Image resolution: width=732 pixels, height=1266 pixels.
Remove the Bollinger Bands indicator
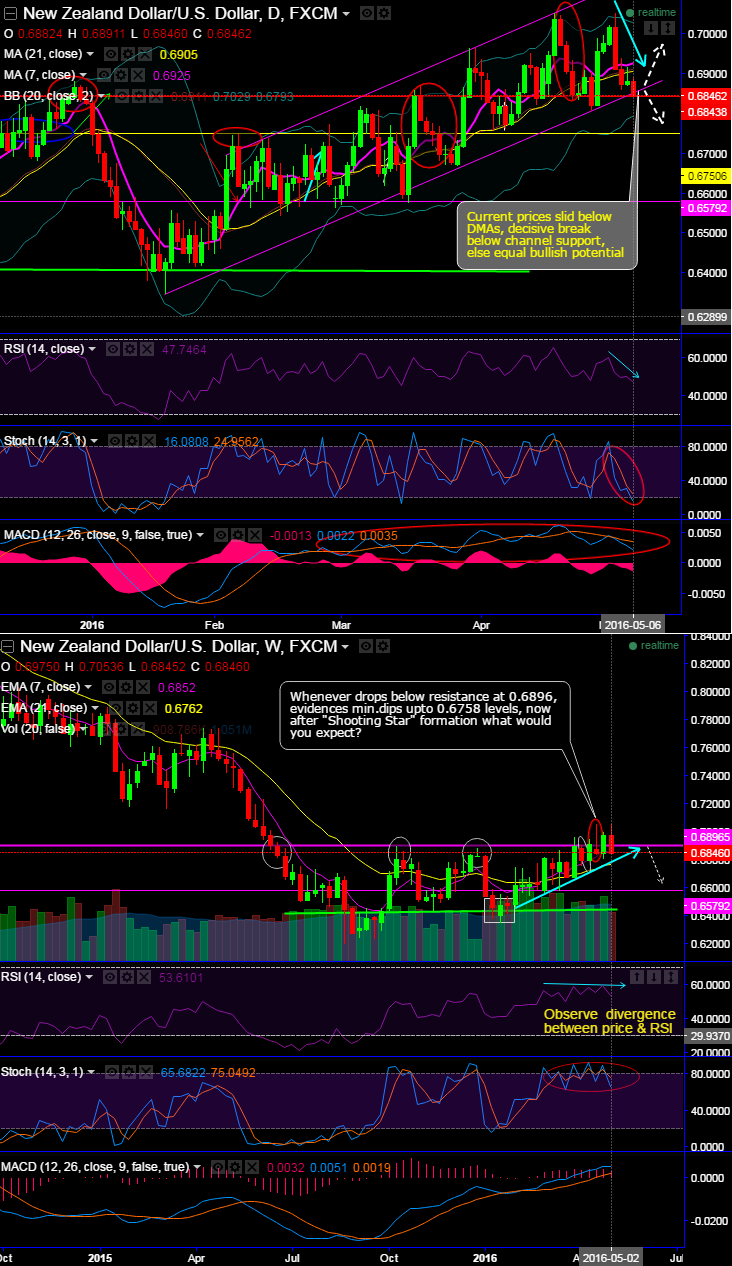coord(157,96)
